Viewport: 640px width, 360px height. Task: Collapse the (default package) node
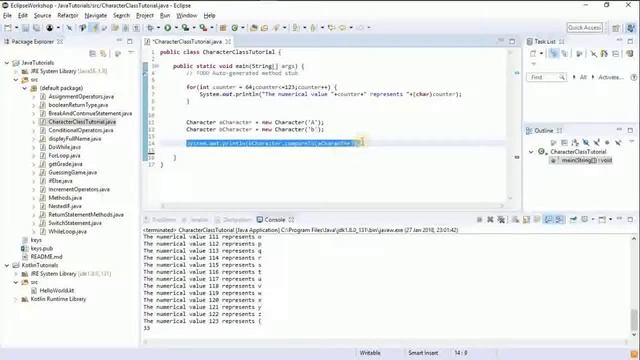point(24,88)
